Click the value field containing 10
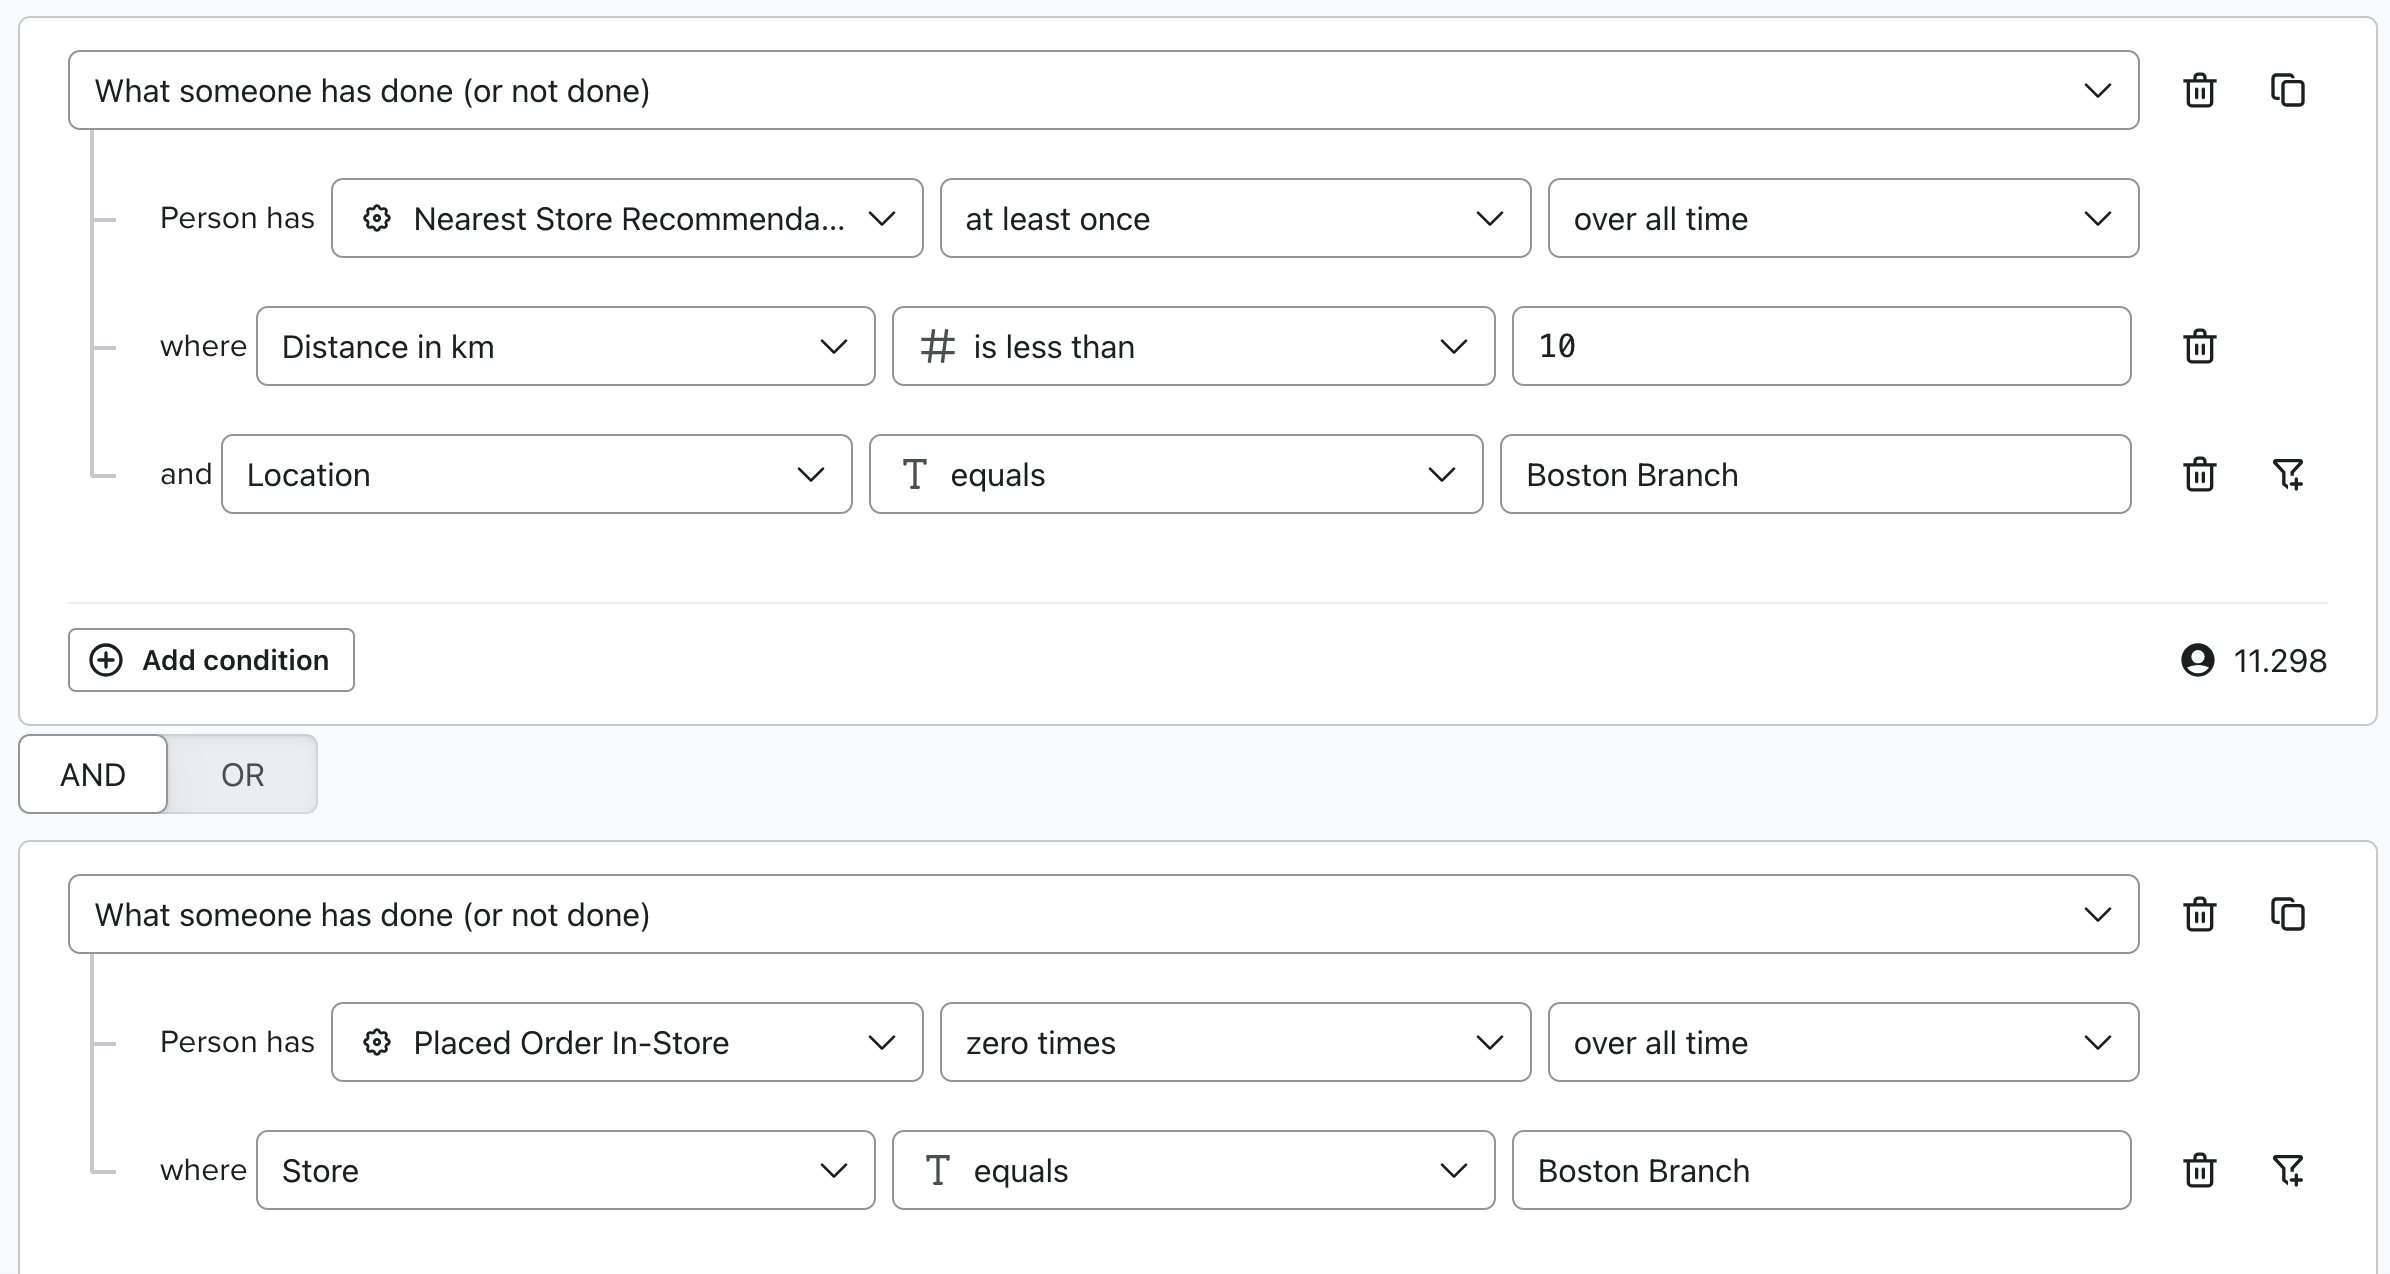Viewport: 2390px width, 1274px height. pyautogui.click(x=1818, y=346)
